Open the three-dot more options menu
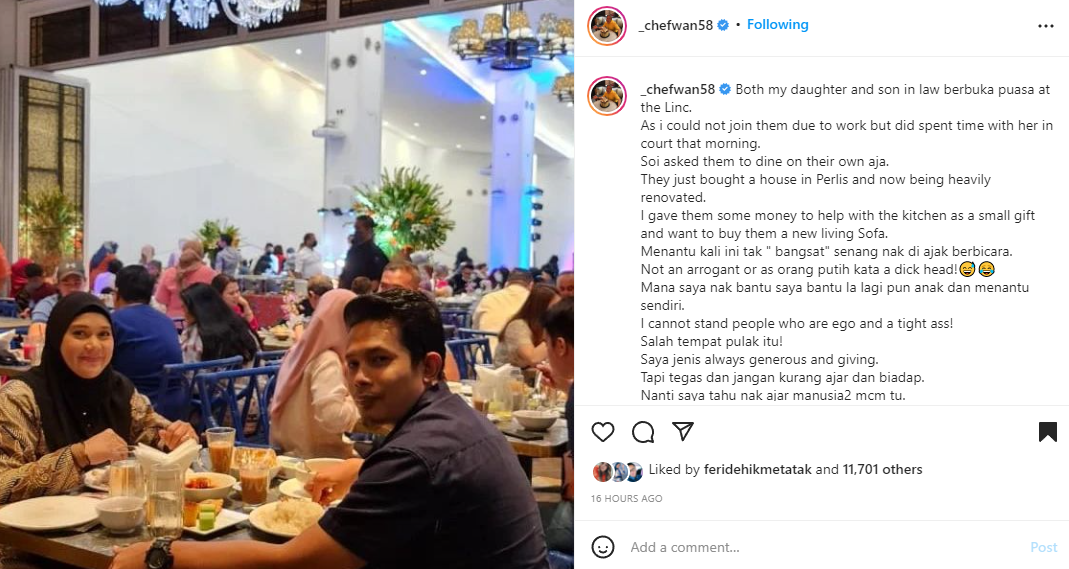This screenshot has height=569, width=1069. pos(1046,26)
